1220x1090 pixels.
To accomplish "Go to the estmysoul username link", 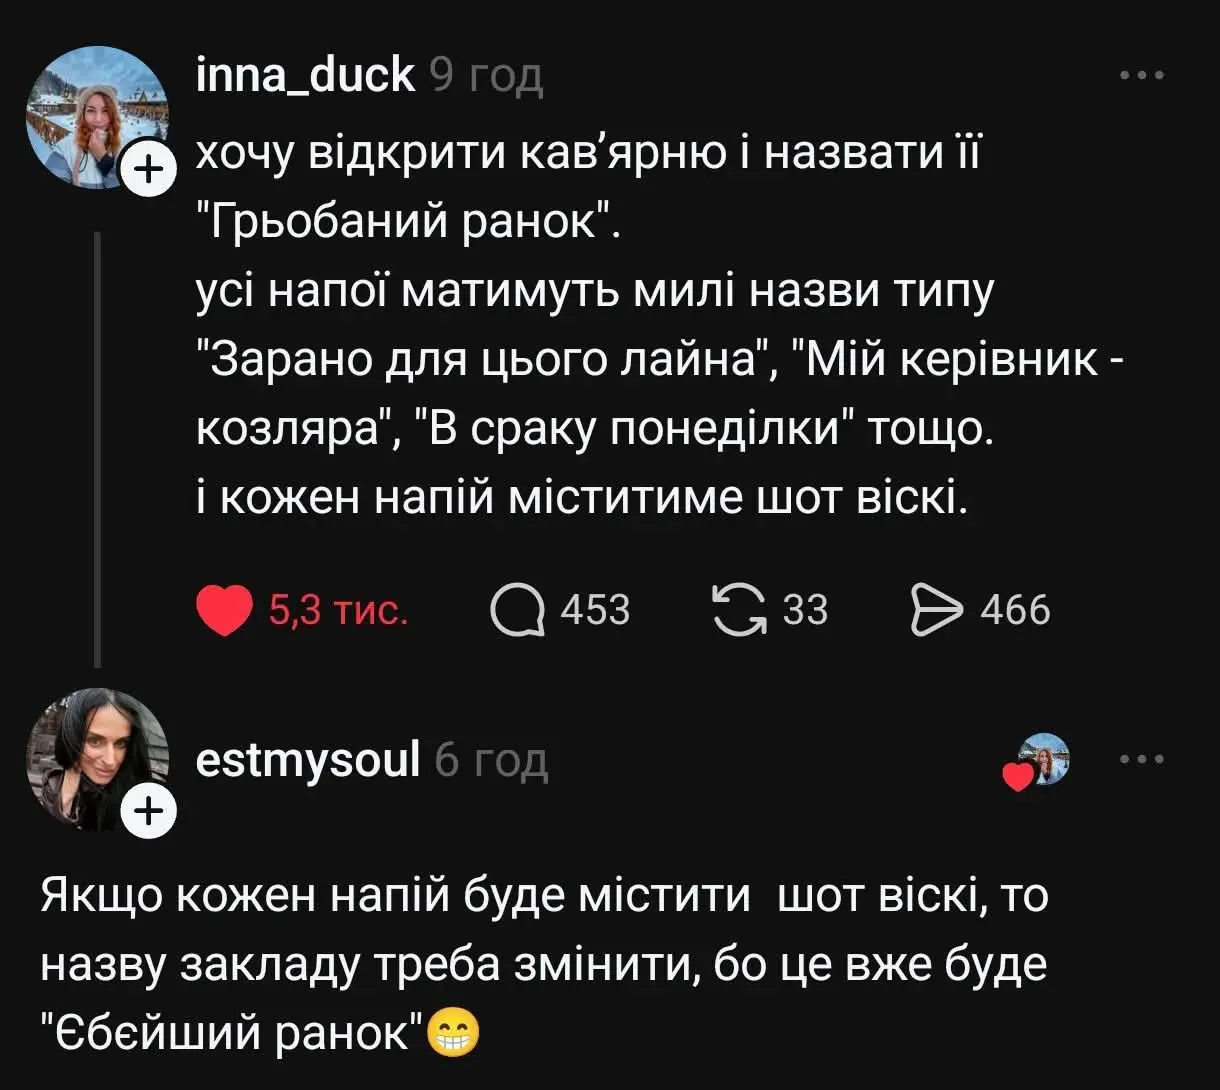I will (308, 760).
